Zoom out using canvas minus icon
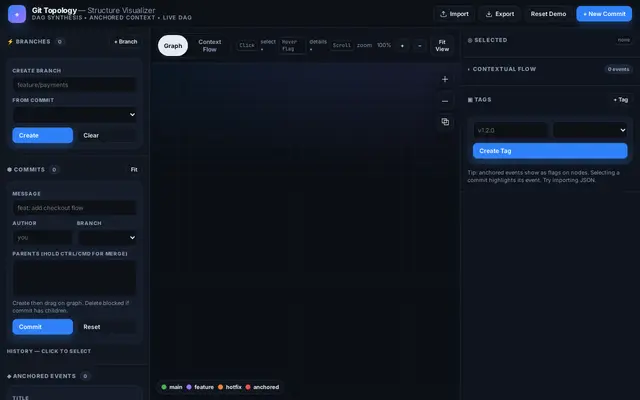Image resolution: width=640 pixels, height=400 pixels. pyautogui.click(x=445, y=101)
